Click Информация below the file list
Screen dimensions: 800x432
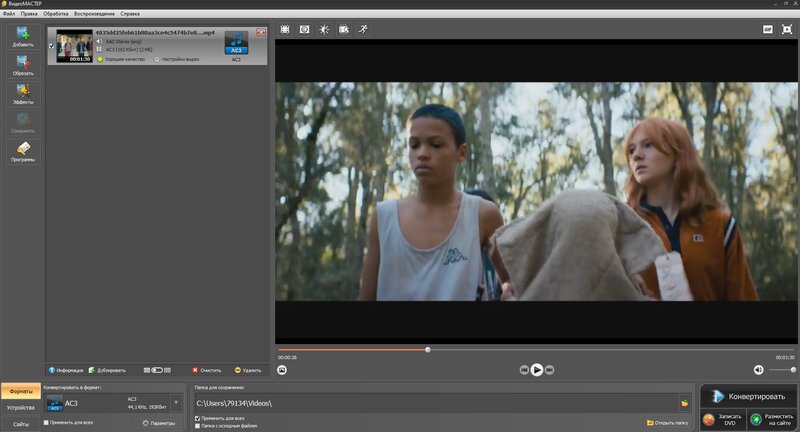(66, 370)
